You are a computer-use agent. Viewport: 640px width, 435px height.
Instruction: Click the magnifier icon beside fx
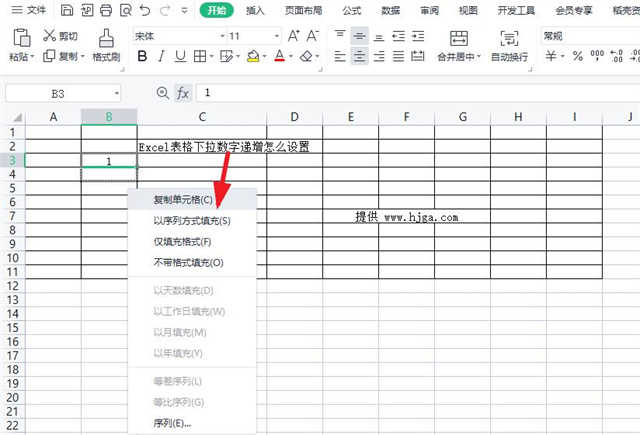[x=162, y=93]
